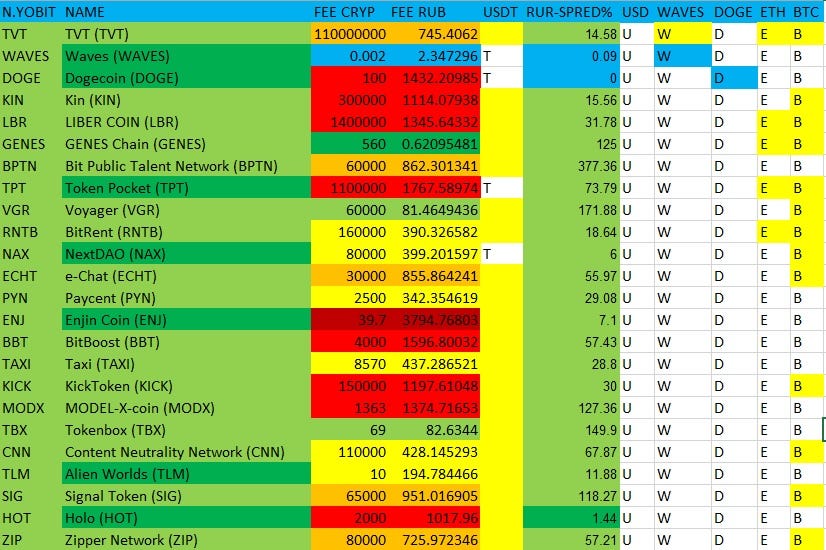Click the NAME header cell
The image size is (826, 550).
pyautogui.click(x=186, y=12)
